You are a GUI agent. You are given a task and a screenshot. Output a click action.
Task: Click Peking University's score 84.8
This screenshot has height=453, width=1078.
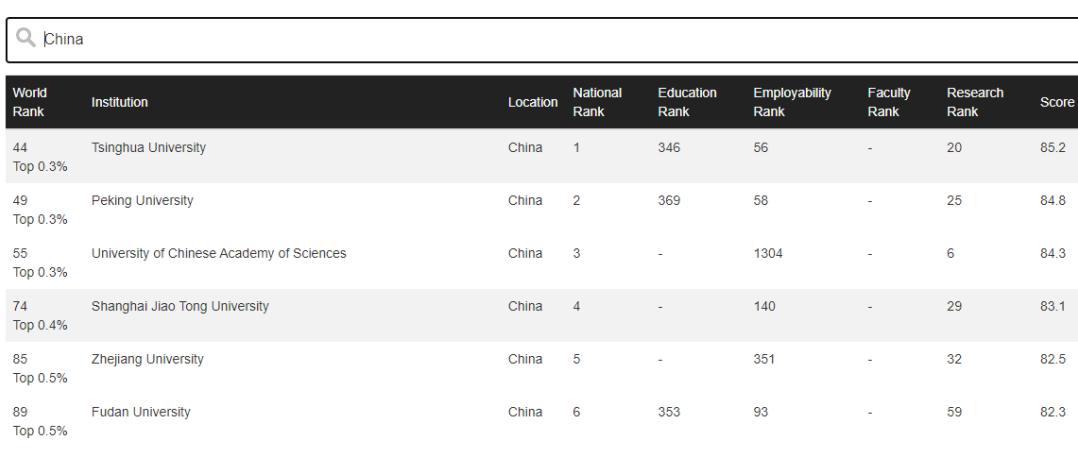[1053, 200]
